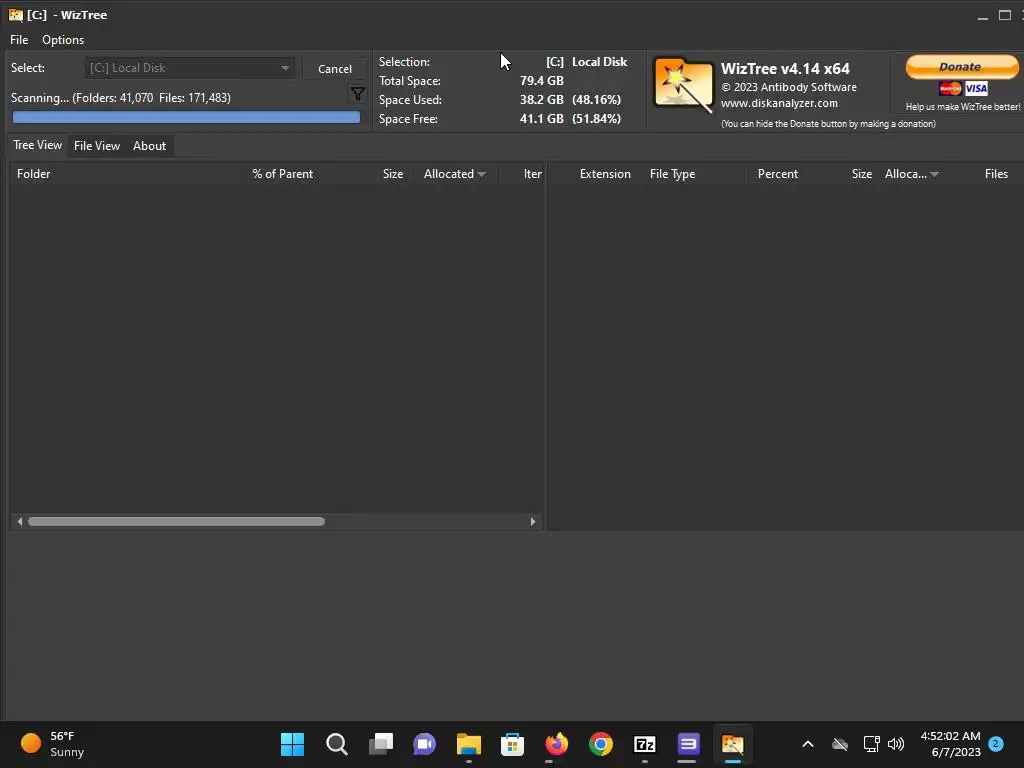Open the filter funnel icon
The height and width of the screenshot is (768, 1024).
(357, 94)
